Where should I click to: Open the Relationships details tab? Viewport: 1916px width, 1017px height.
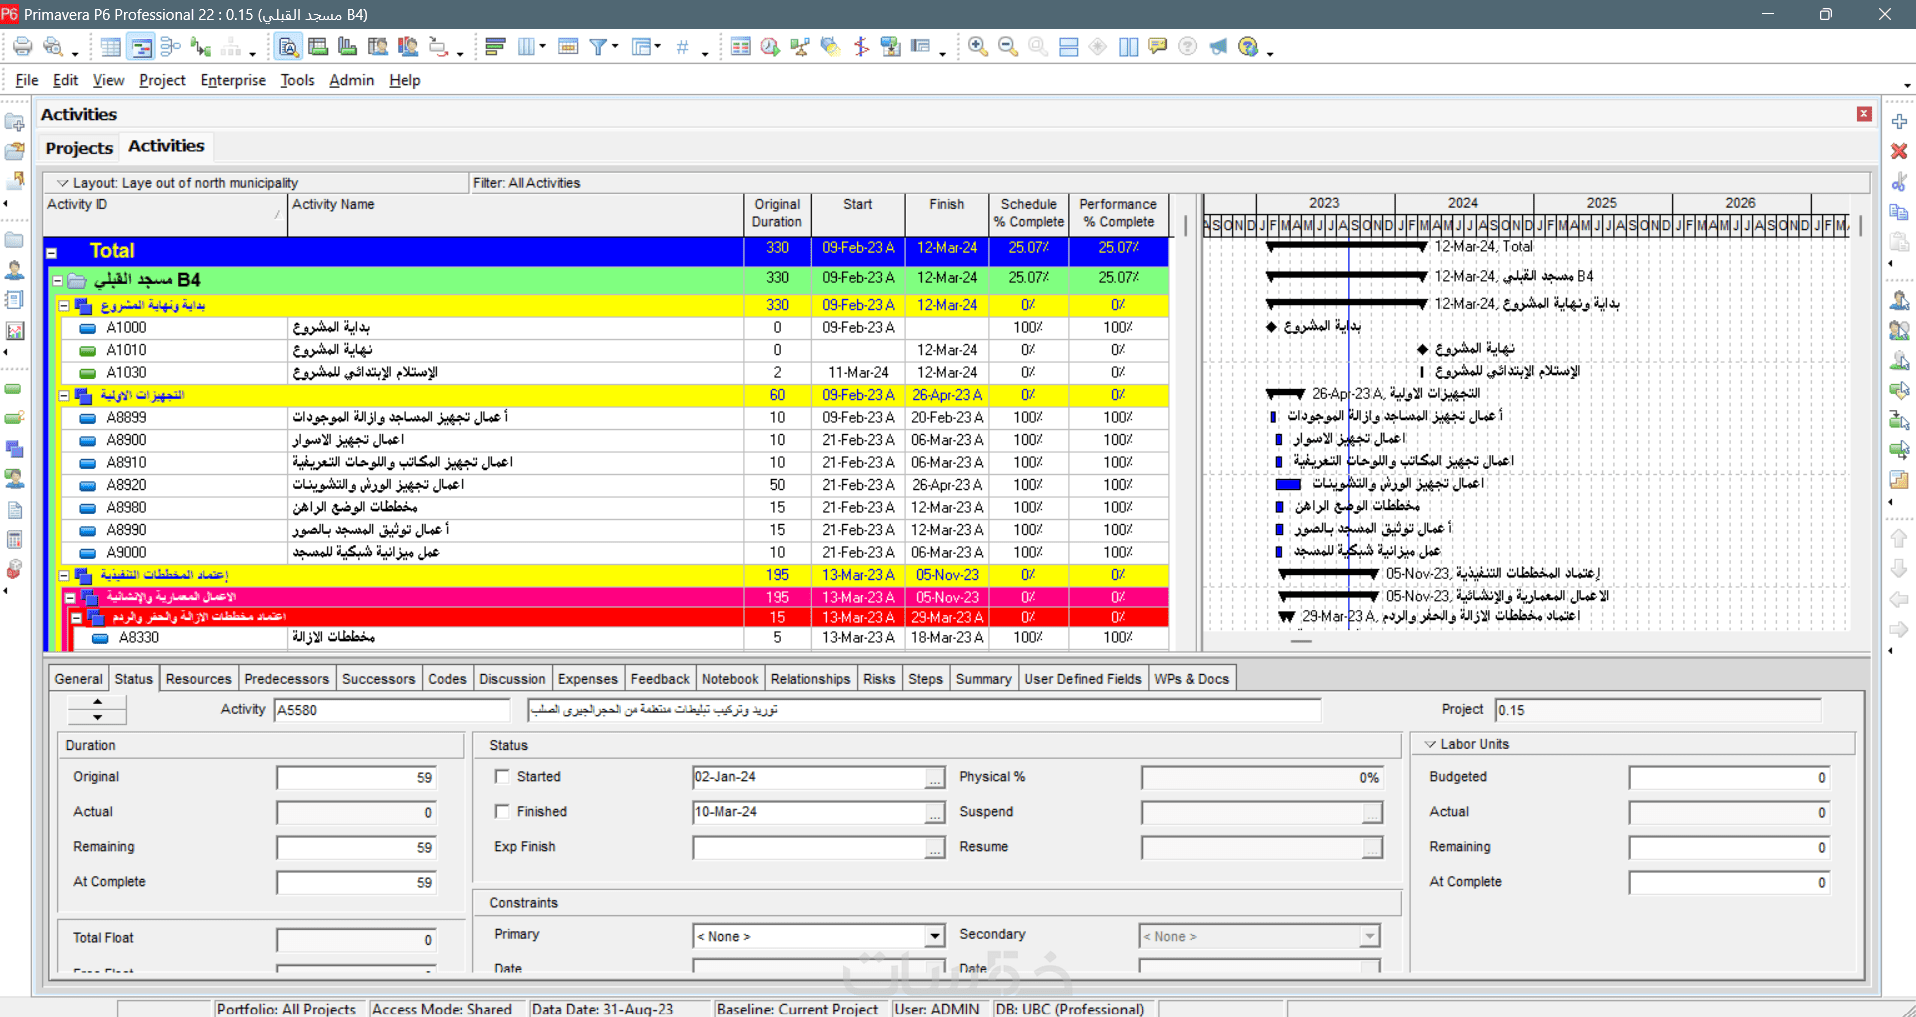point(810,679)
